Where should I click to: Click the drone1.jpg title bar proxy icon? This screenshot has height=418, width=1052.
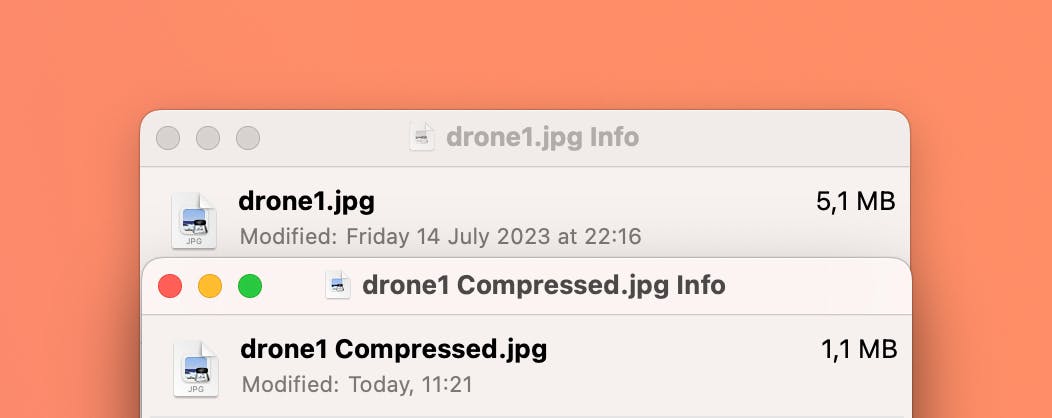[x=422, y=138]
